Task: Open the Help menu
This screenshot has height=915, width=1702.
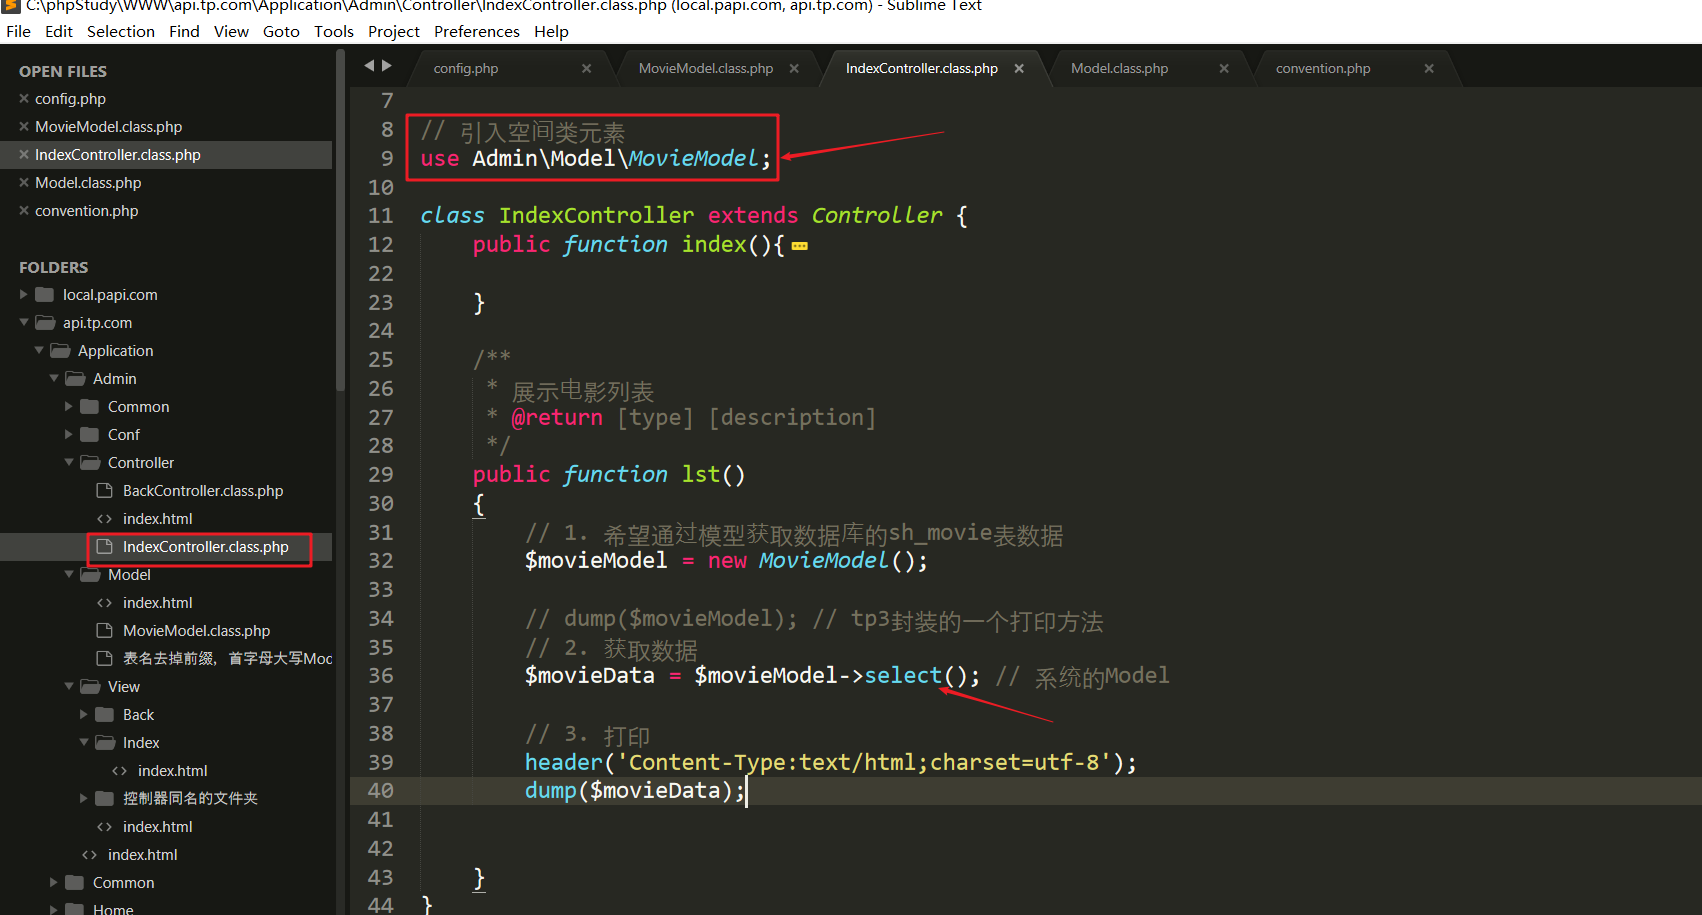Action: point(551,31)
